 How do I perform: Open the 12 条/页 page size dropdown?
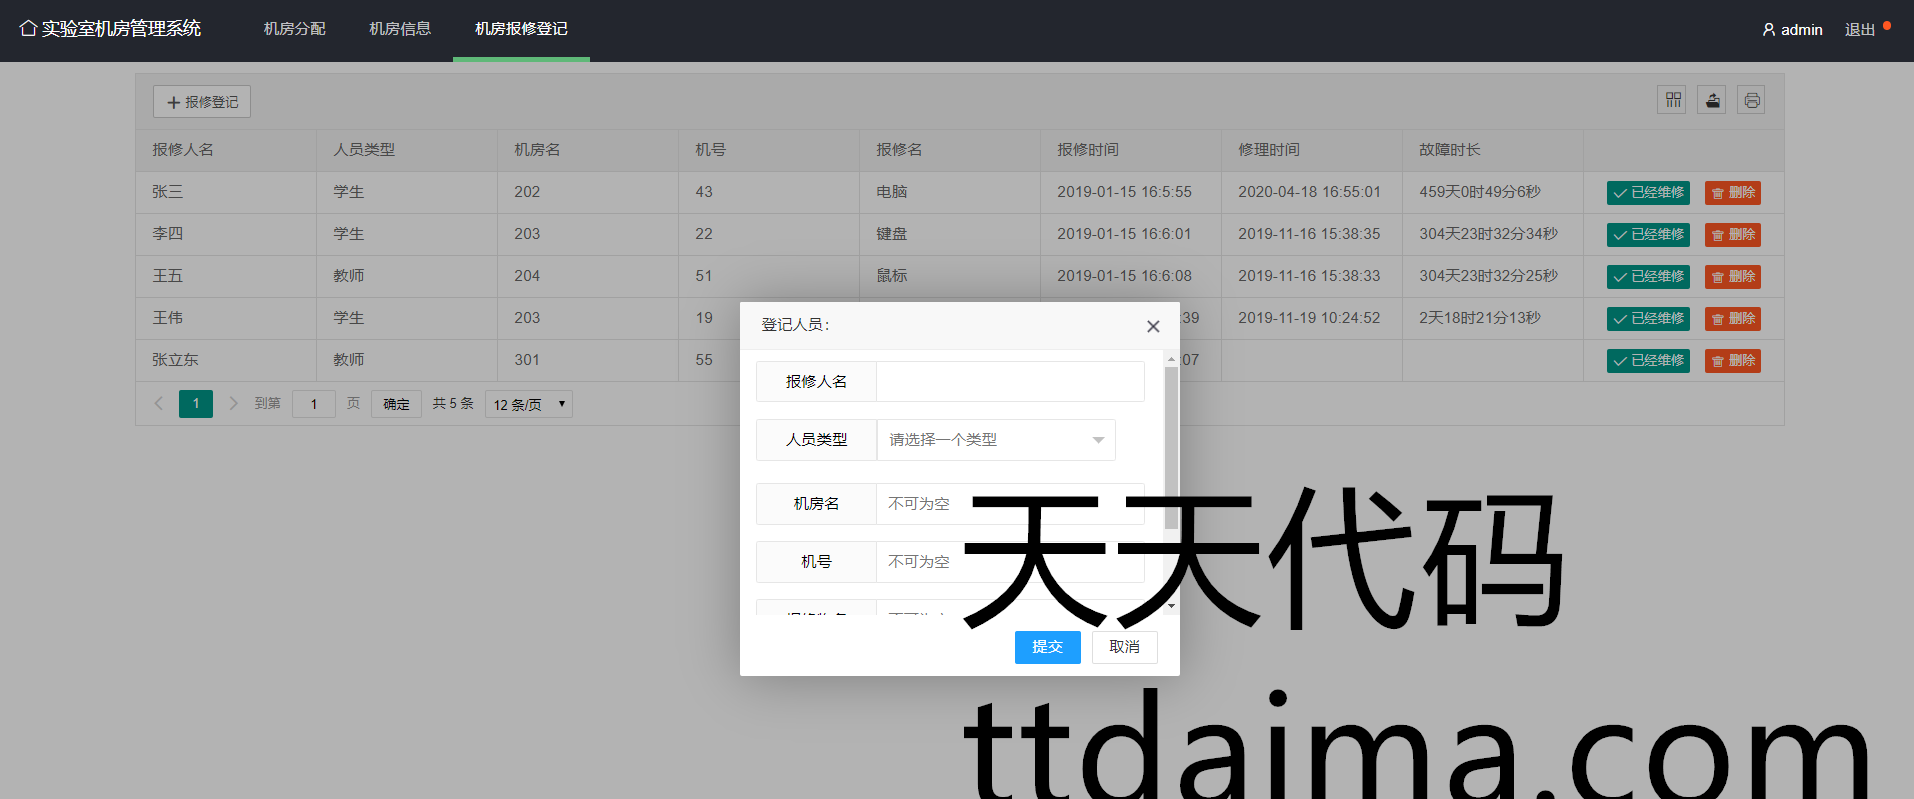[528, 404]
